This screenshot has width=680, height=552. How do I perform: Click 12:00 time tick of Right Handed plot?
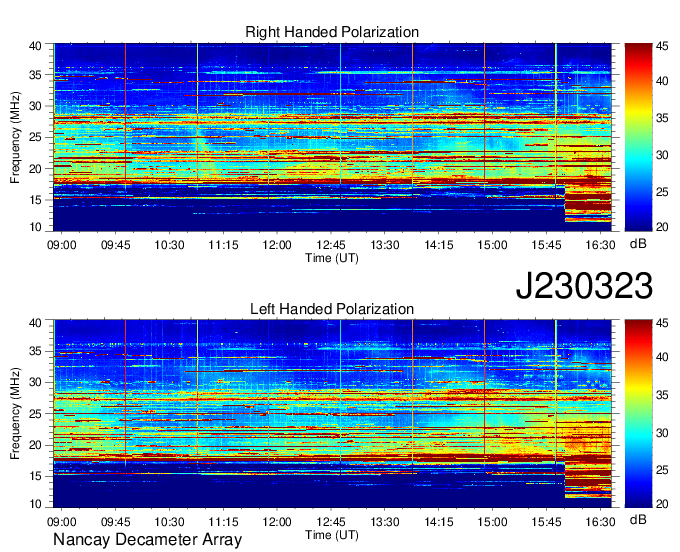point(277,245)
